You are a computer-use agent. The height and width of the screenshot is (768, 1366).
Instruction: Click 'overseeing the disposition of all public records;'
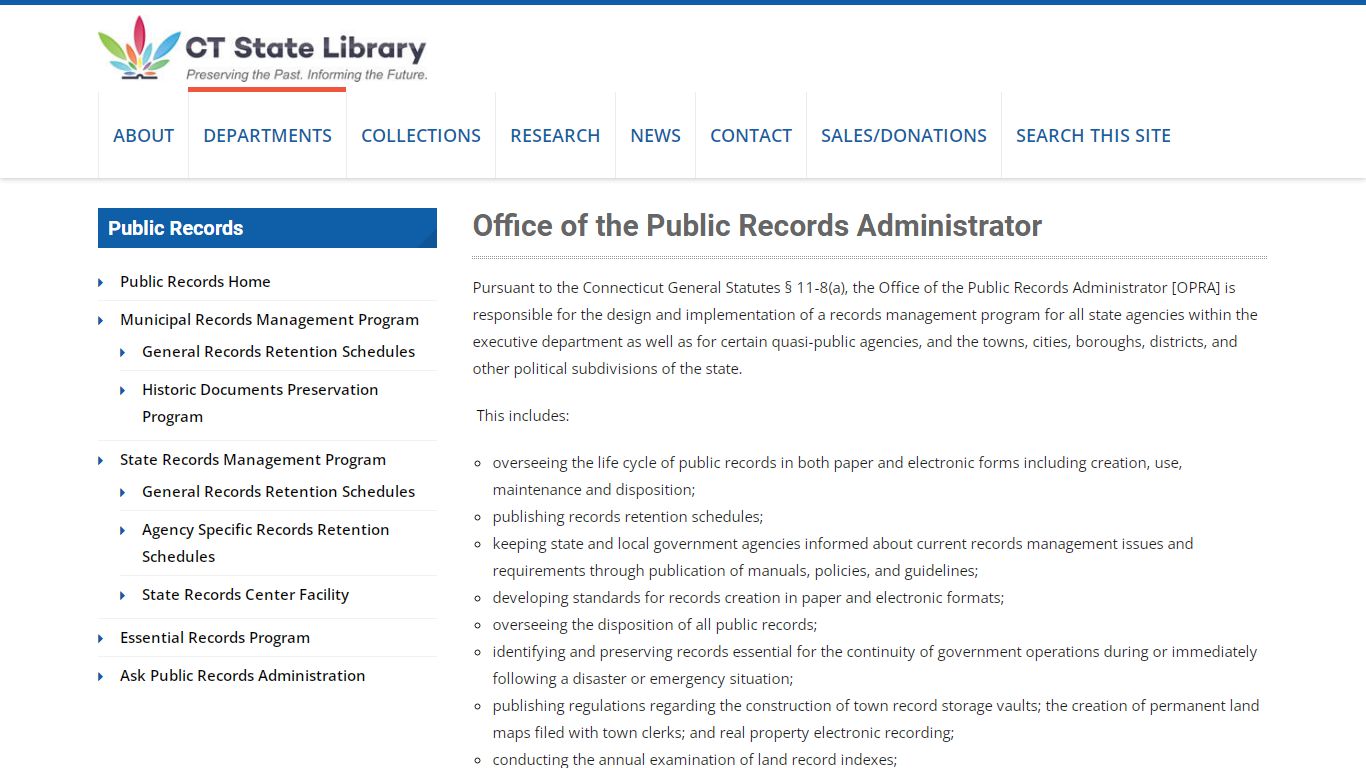point(655,625)
